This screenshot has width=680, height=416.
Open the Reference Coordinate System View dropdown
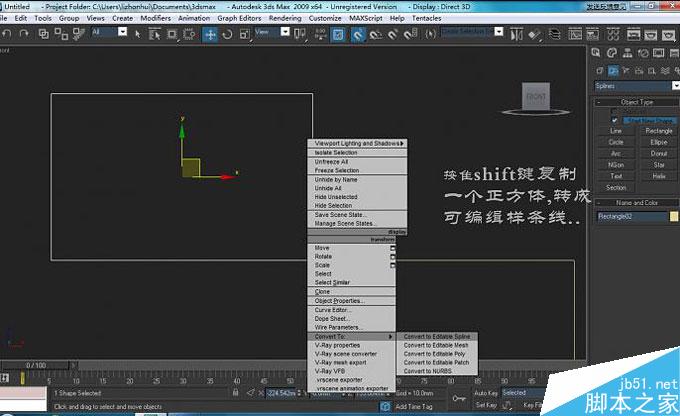(285, 32)
